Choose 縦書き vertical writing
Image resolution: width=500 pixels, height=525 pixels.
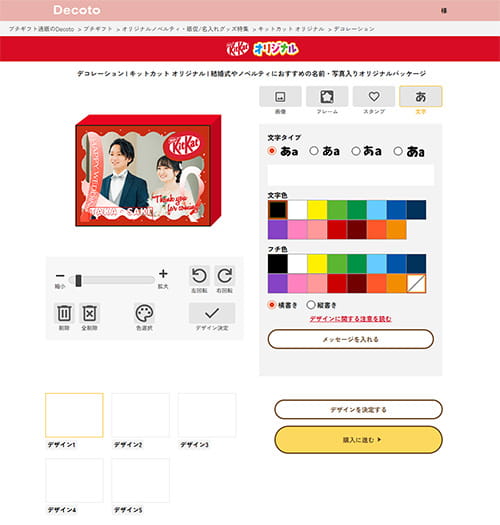click(311, 305)
